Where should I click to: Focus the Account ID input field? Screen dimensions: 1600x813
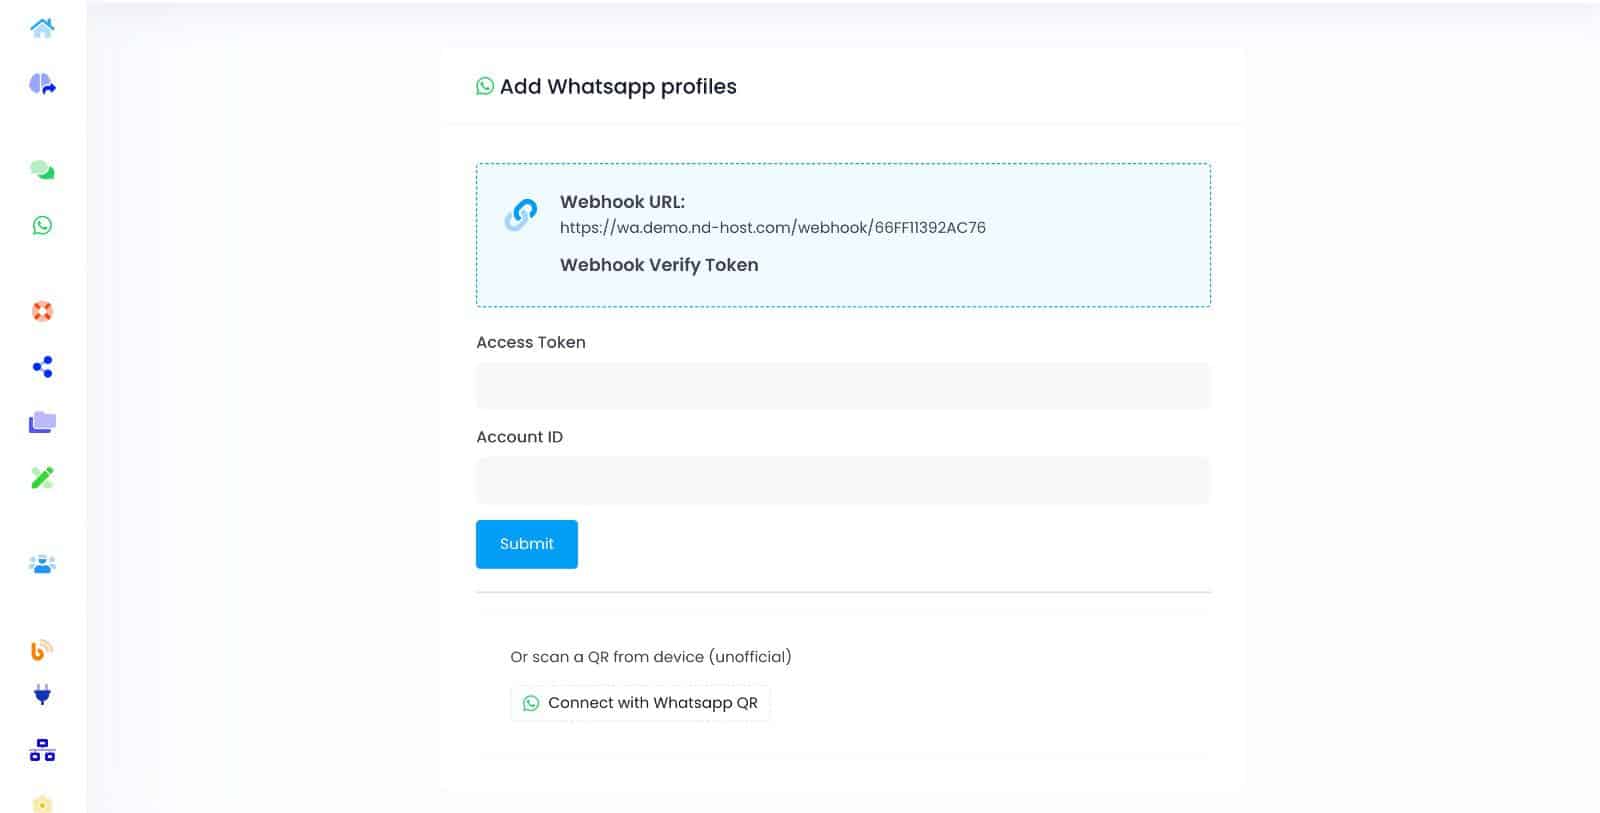842,481
